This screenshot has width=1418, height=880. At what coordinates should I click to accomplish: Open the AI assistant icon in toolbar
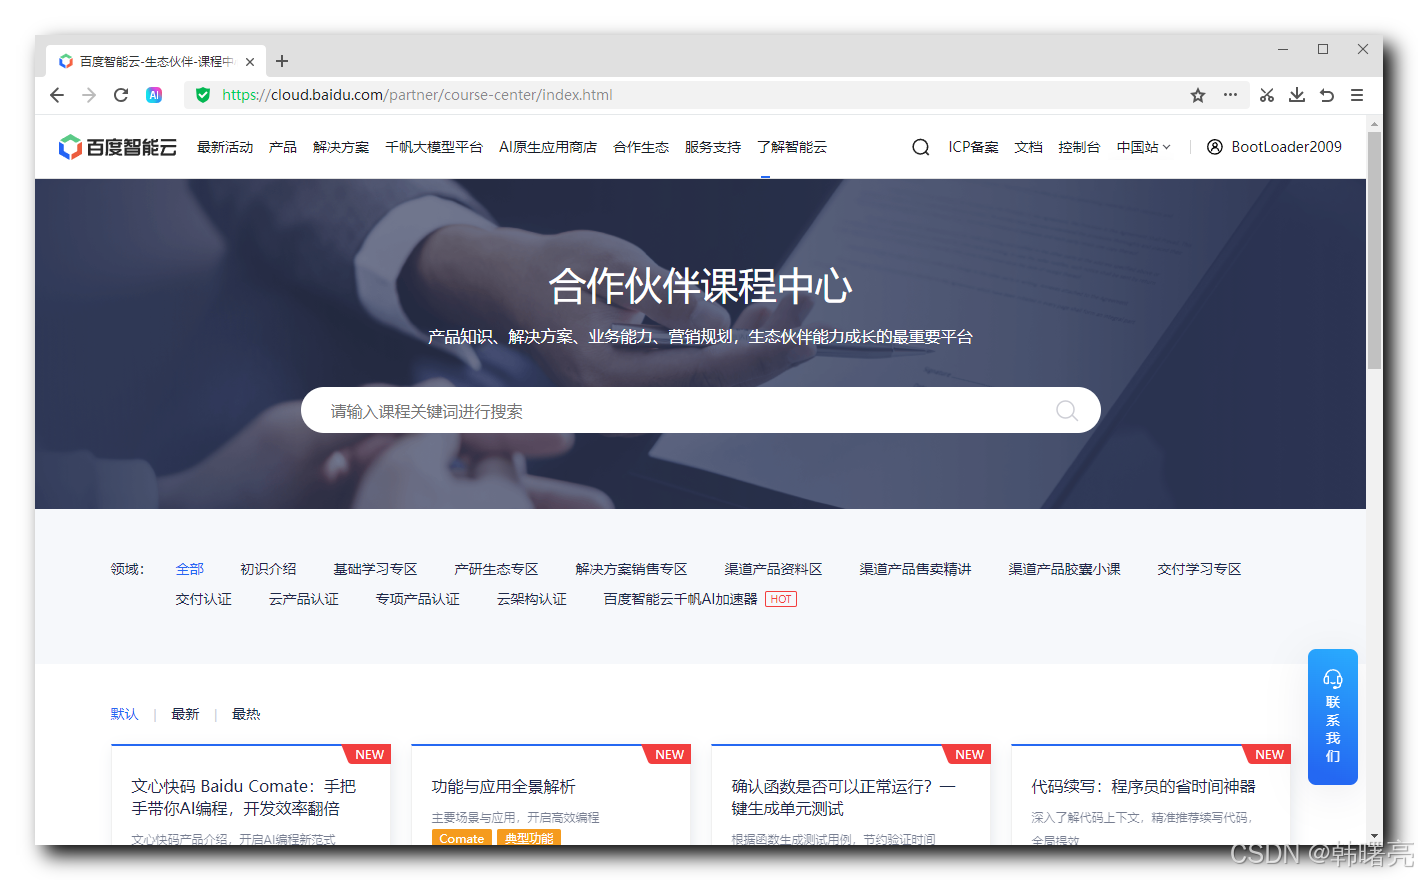tap(154, 95)
